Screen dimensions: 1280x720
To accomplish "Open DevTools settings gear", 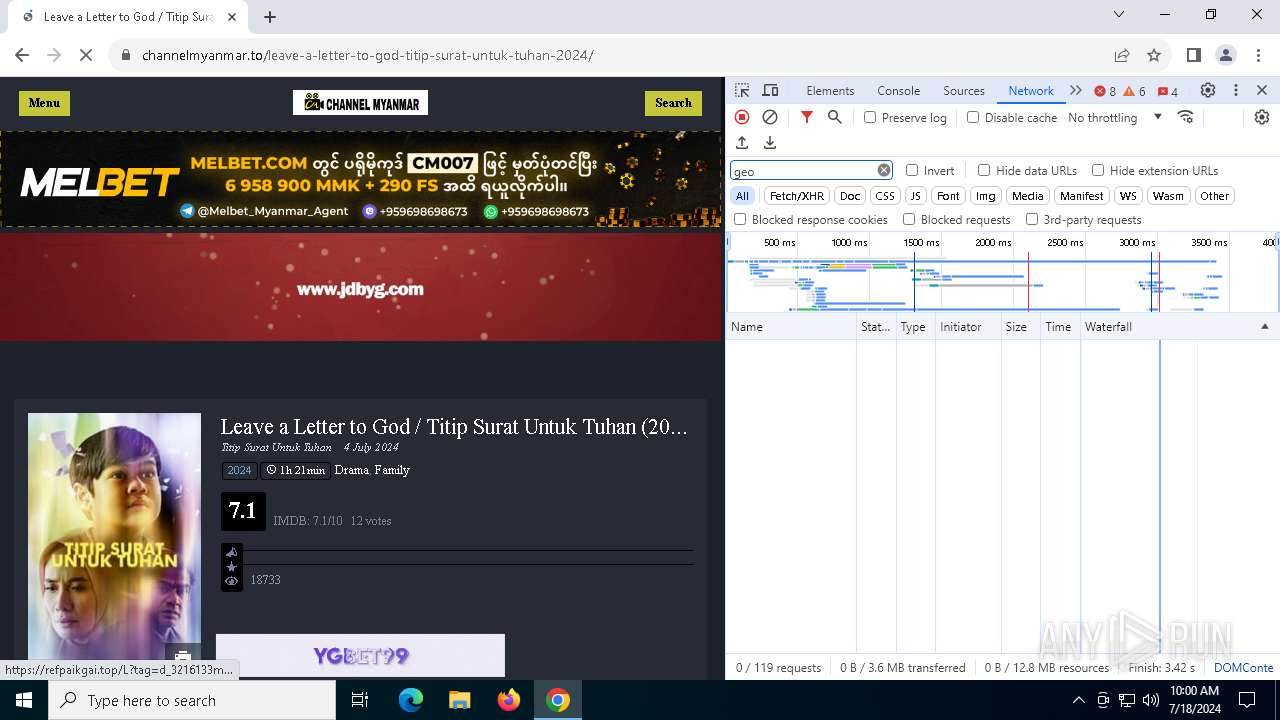I will coord(1208,90).
